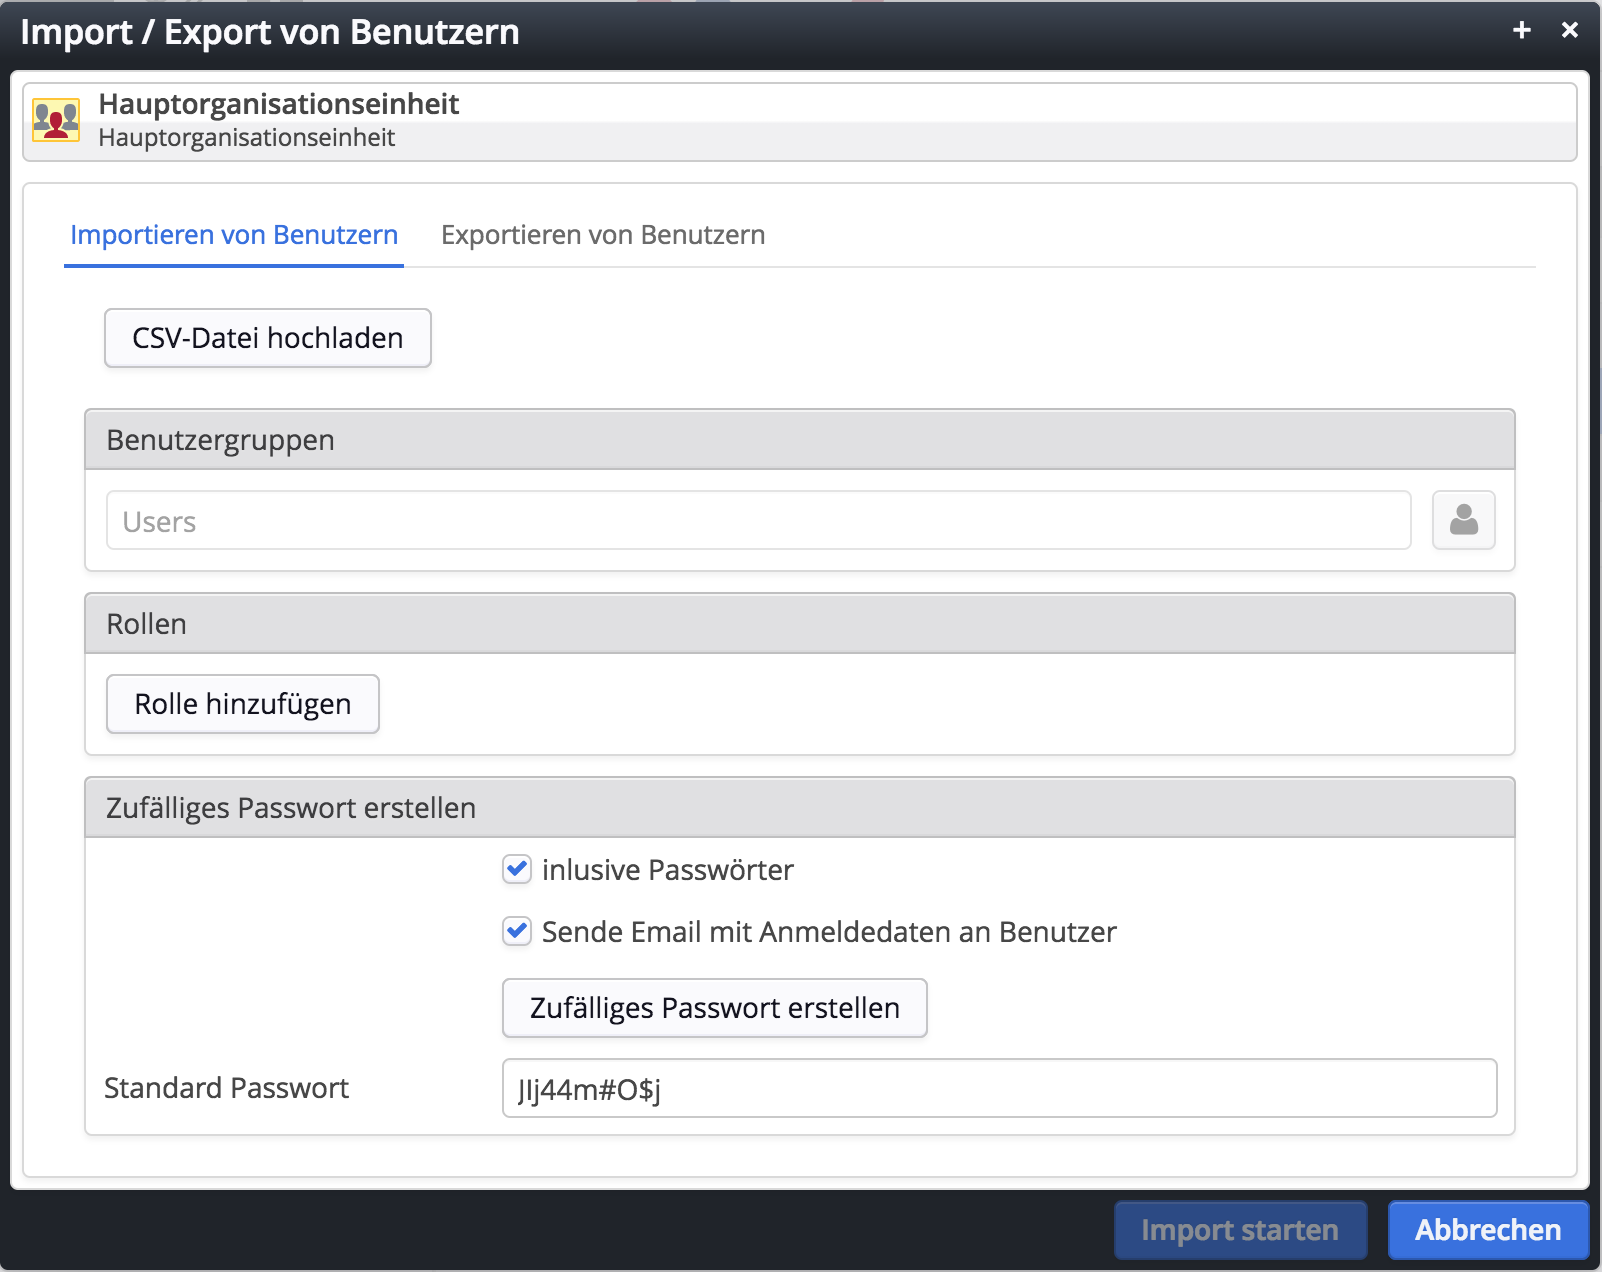Viewport: 1602px width, 1272px height.
Task: Click the organization unit people icon
Action: coord(56,120)
